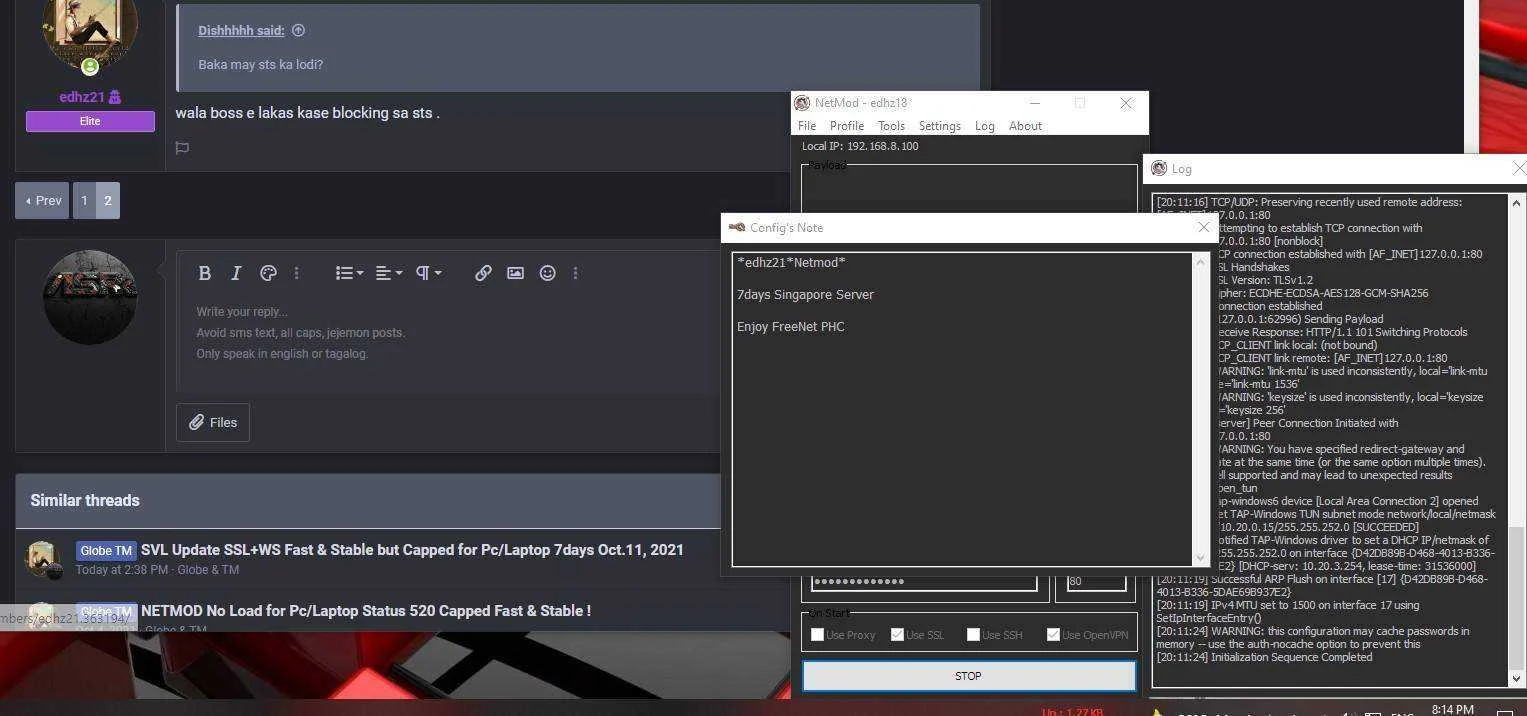Insert a link with the chain icon
The image size is (1527, 716).
coord(483,273)
